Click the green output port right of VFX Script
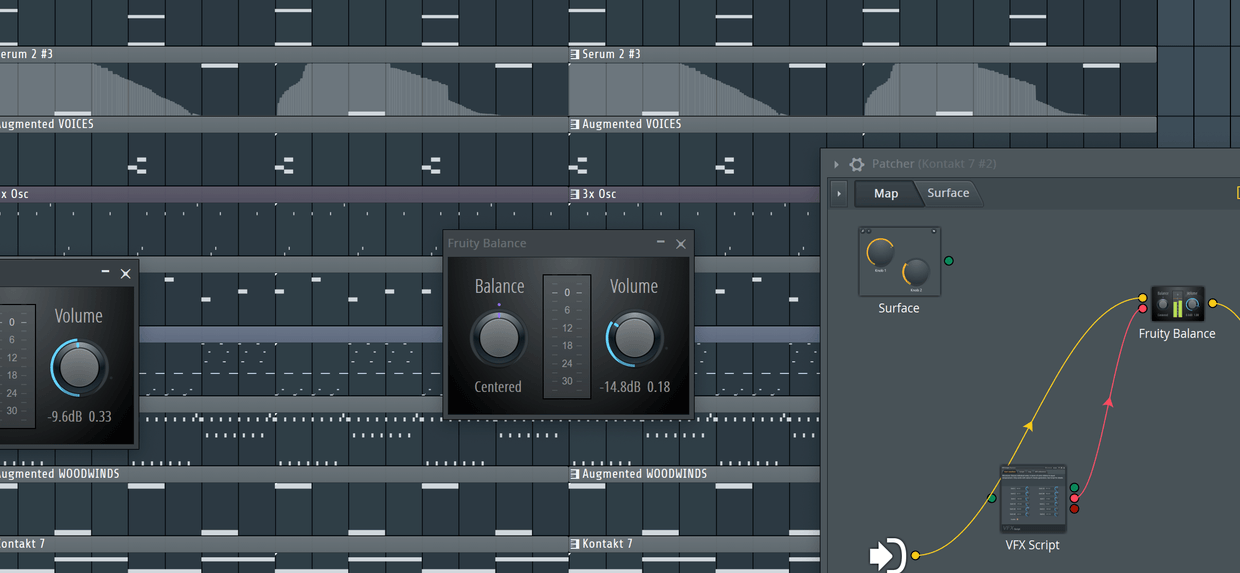The image size is (1240, 573). click(1074, 488)
